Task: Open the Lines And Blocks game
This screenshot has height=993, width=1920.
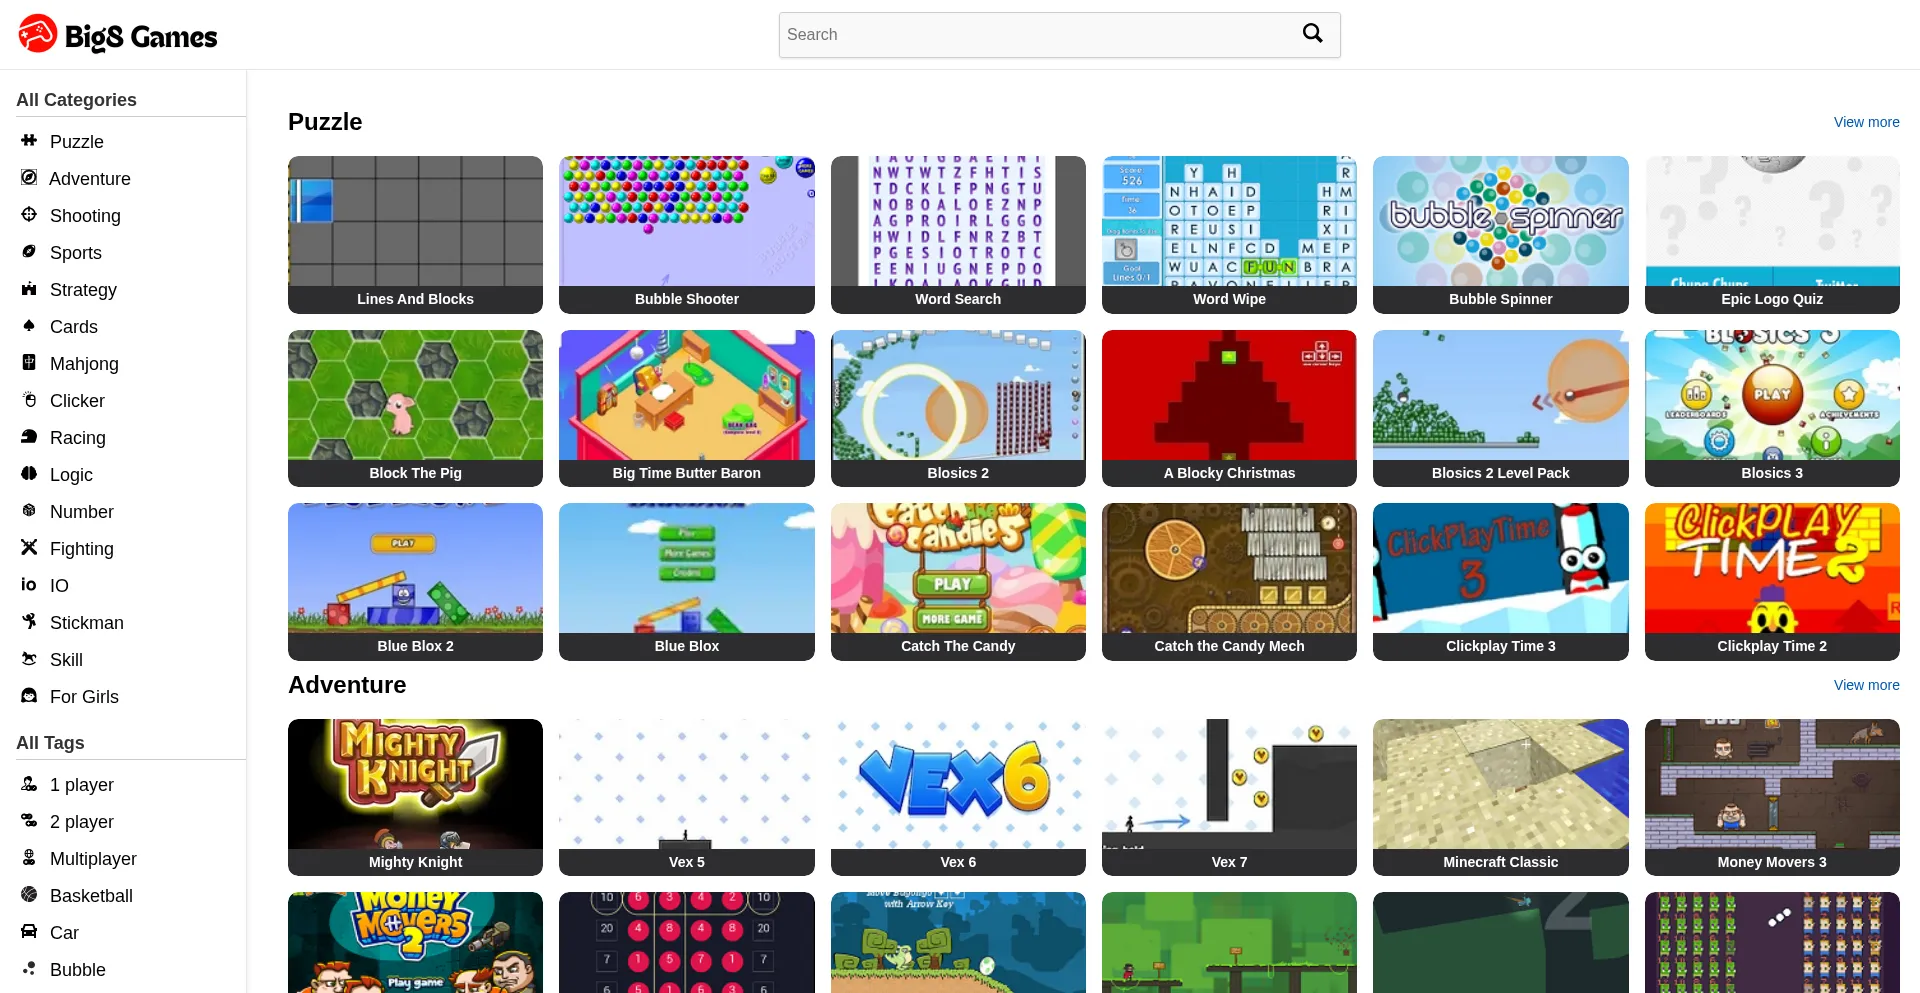Action: point(415,234)
